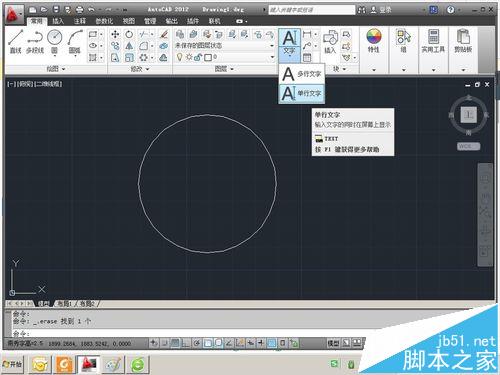Click the Copy tool in Modify panel
The image size is (500, 375).
click(x=115, y=46)
